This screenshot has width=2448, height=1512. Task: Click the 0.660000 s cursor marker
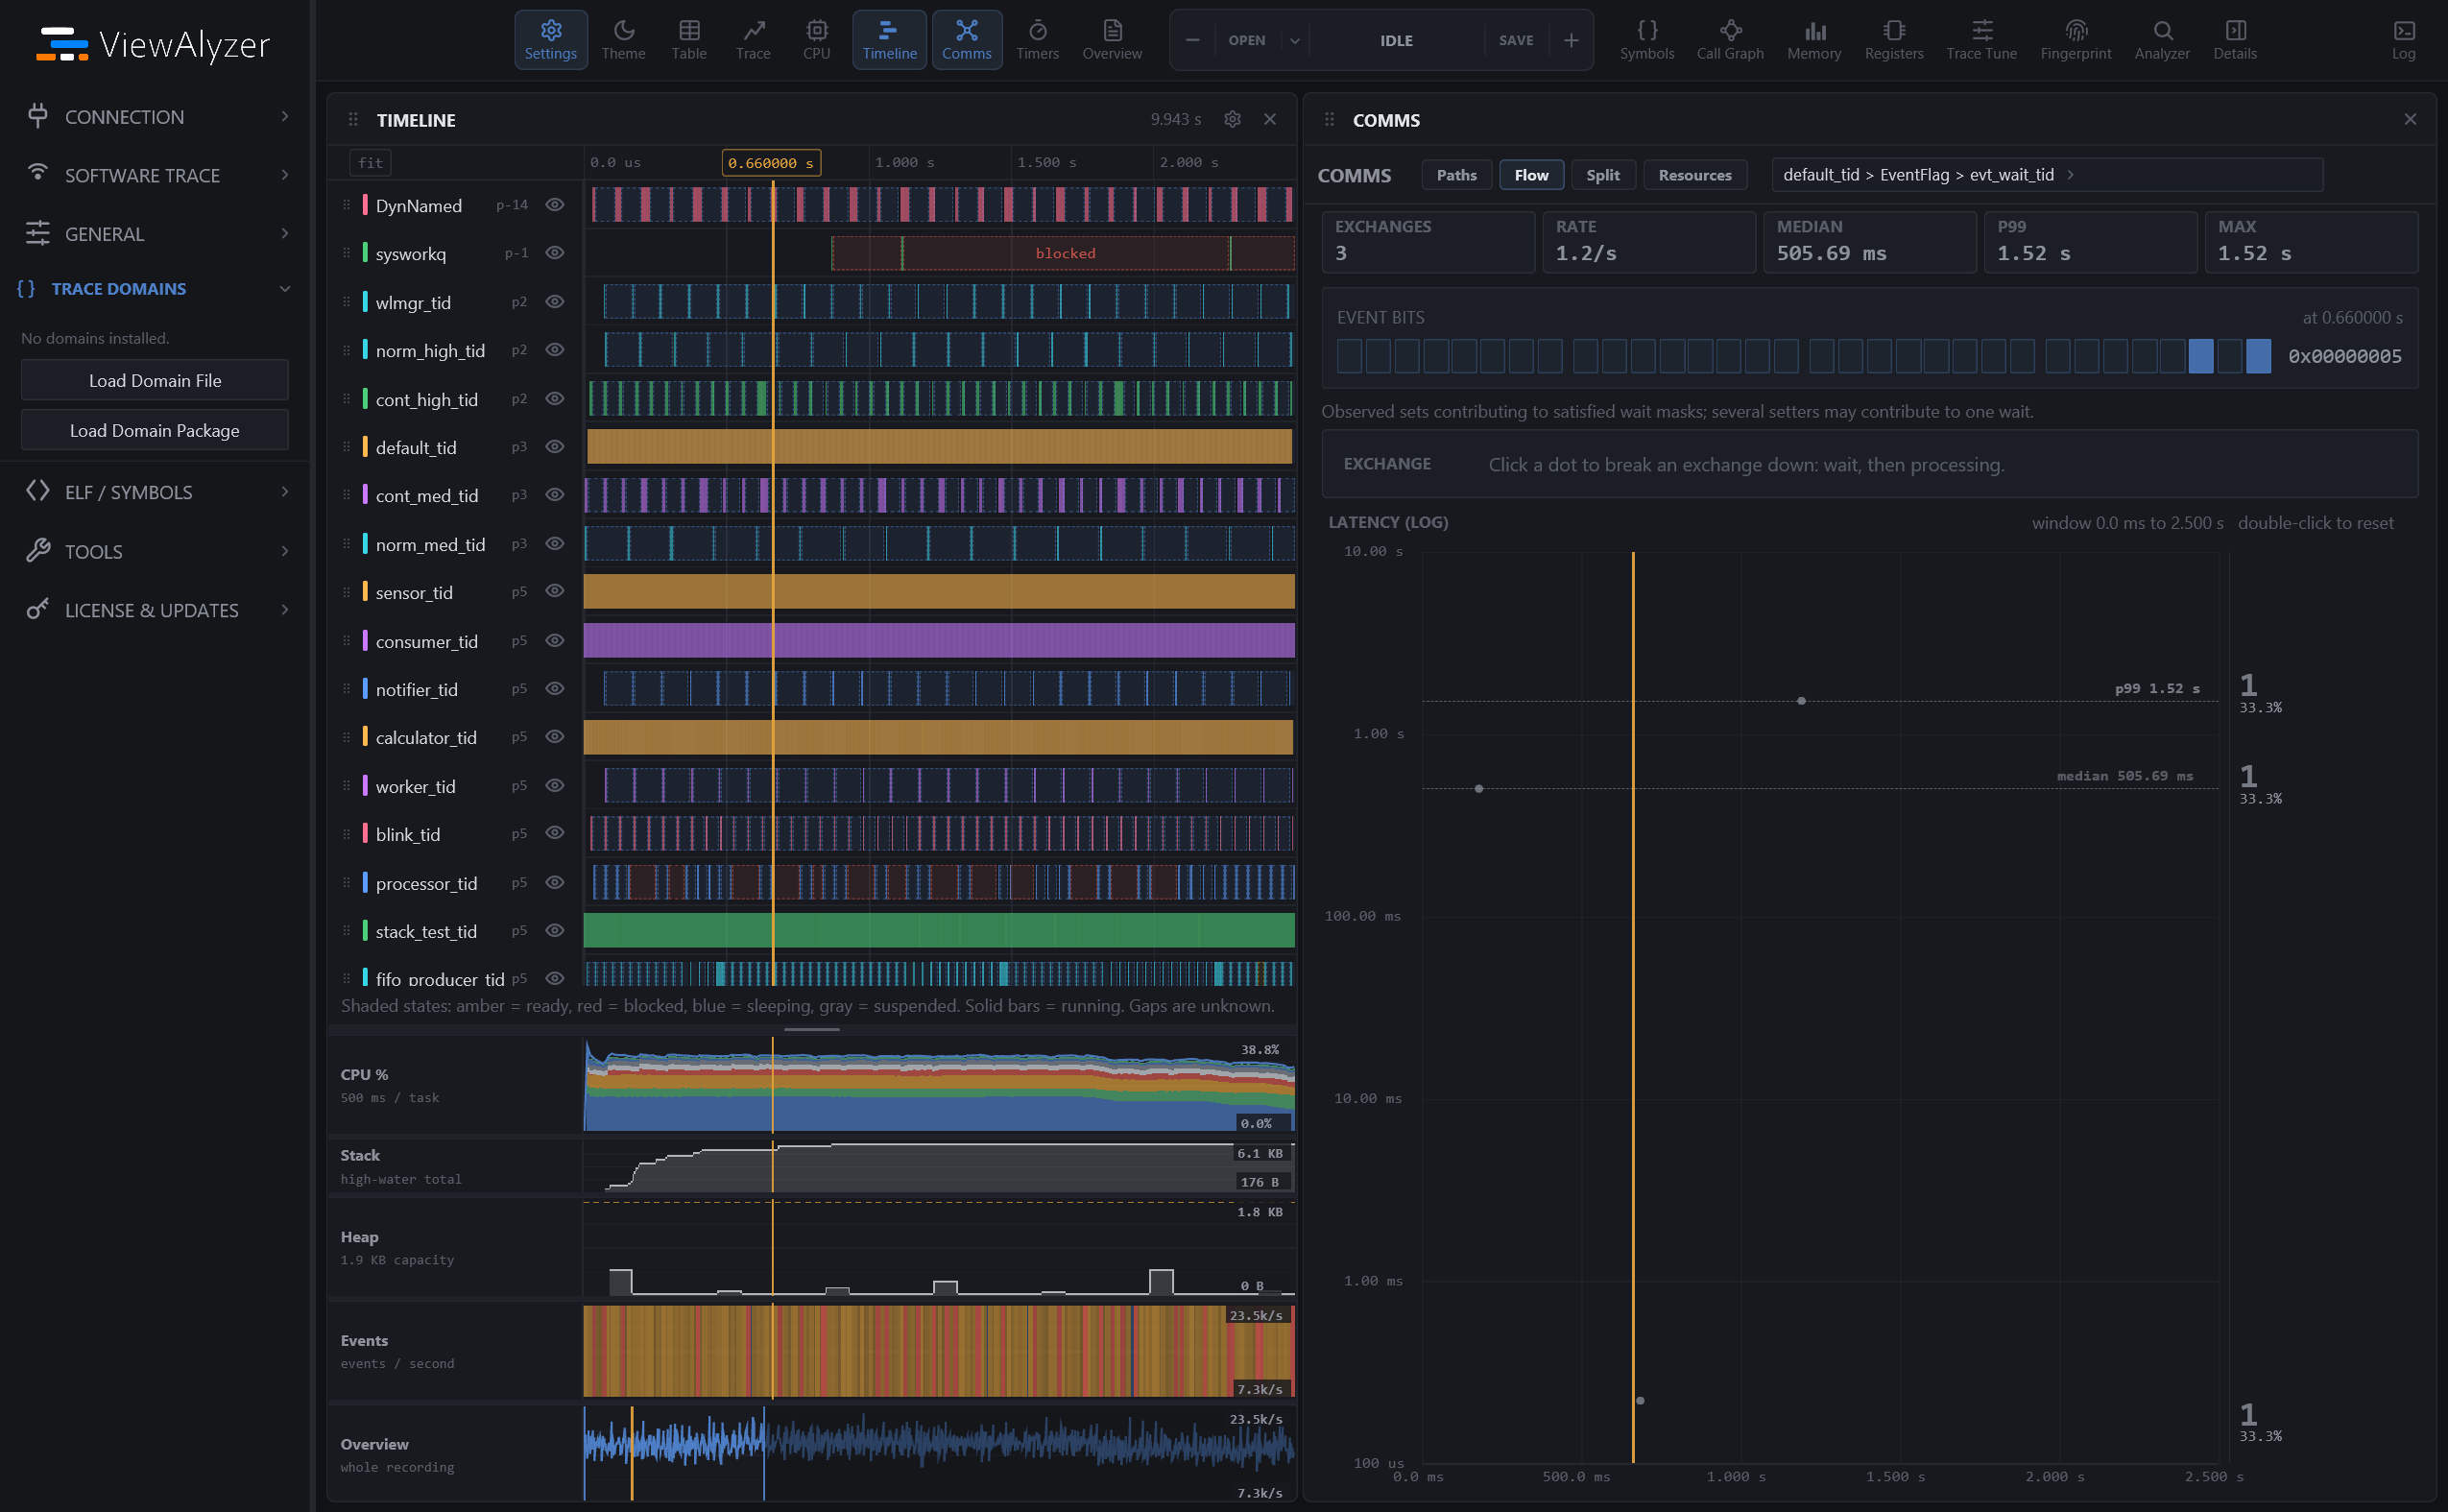(x=771, y=162)
